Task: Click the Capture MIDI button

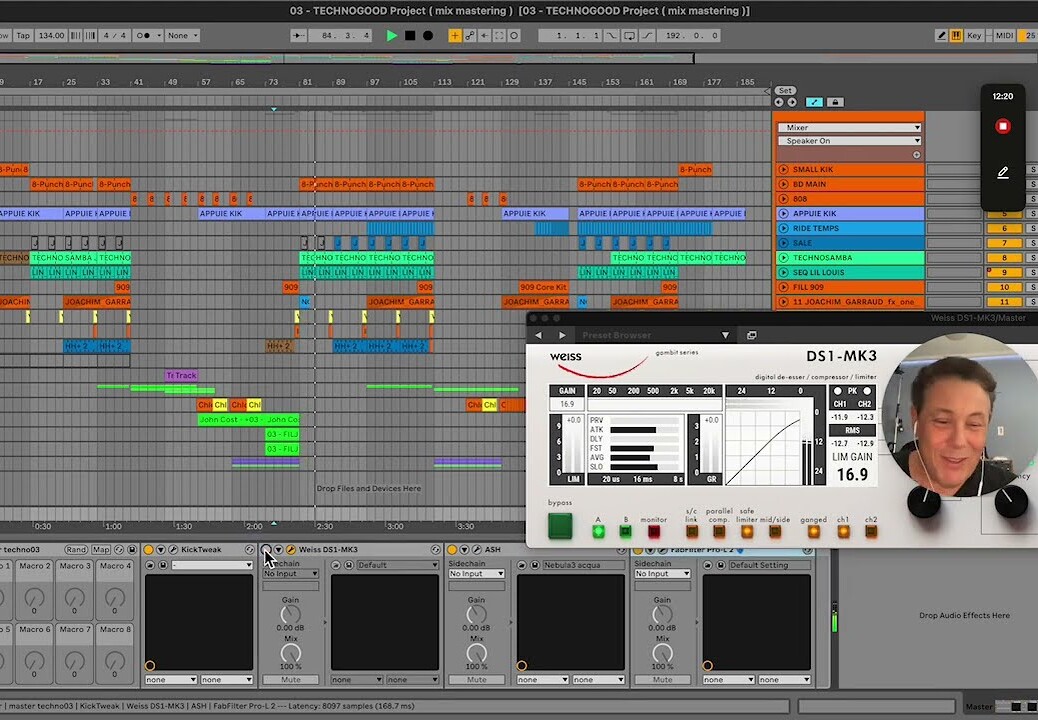Action: (499, 36)
